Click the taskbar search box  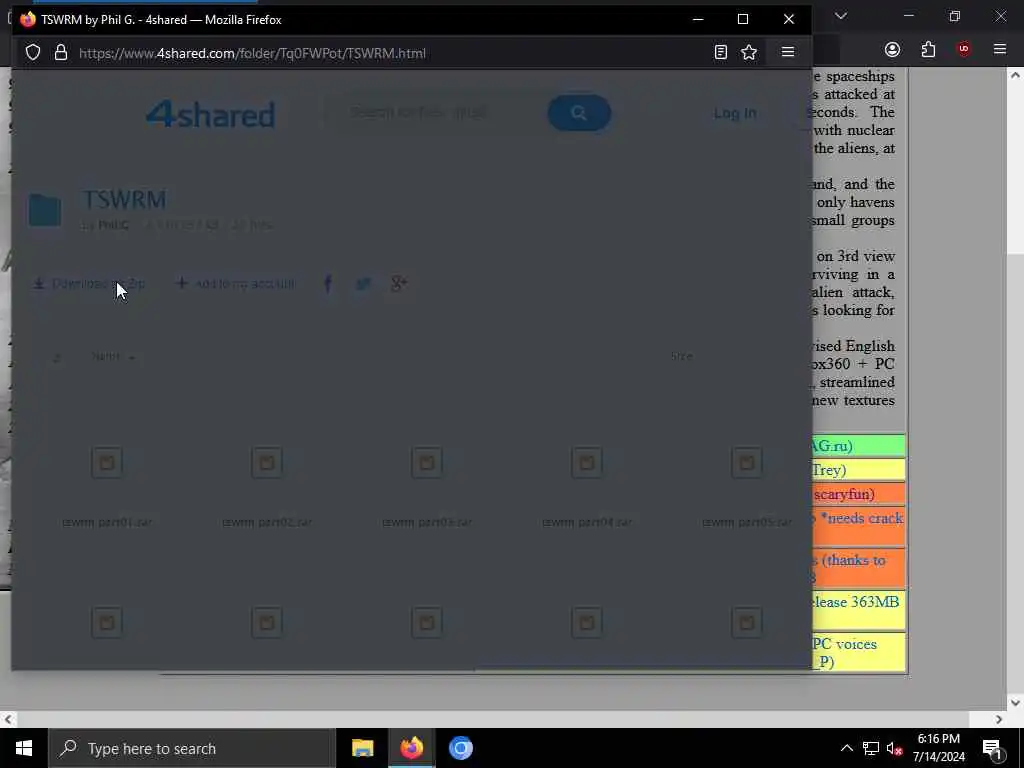click(x=192, y=748)
